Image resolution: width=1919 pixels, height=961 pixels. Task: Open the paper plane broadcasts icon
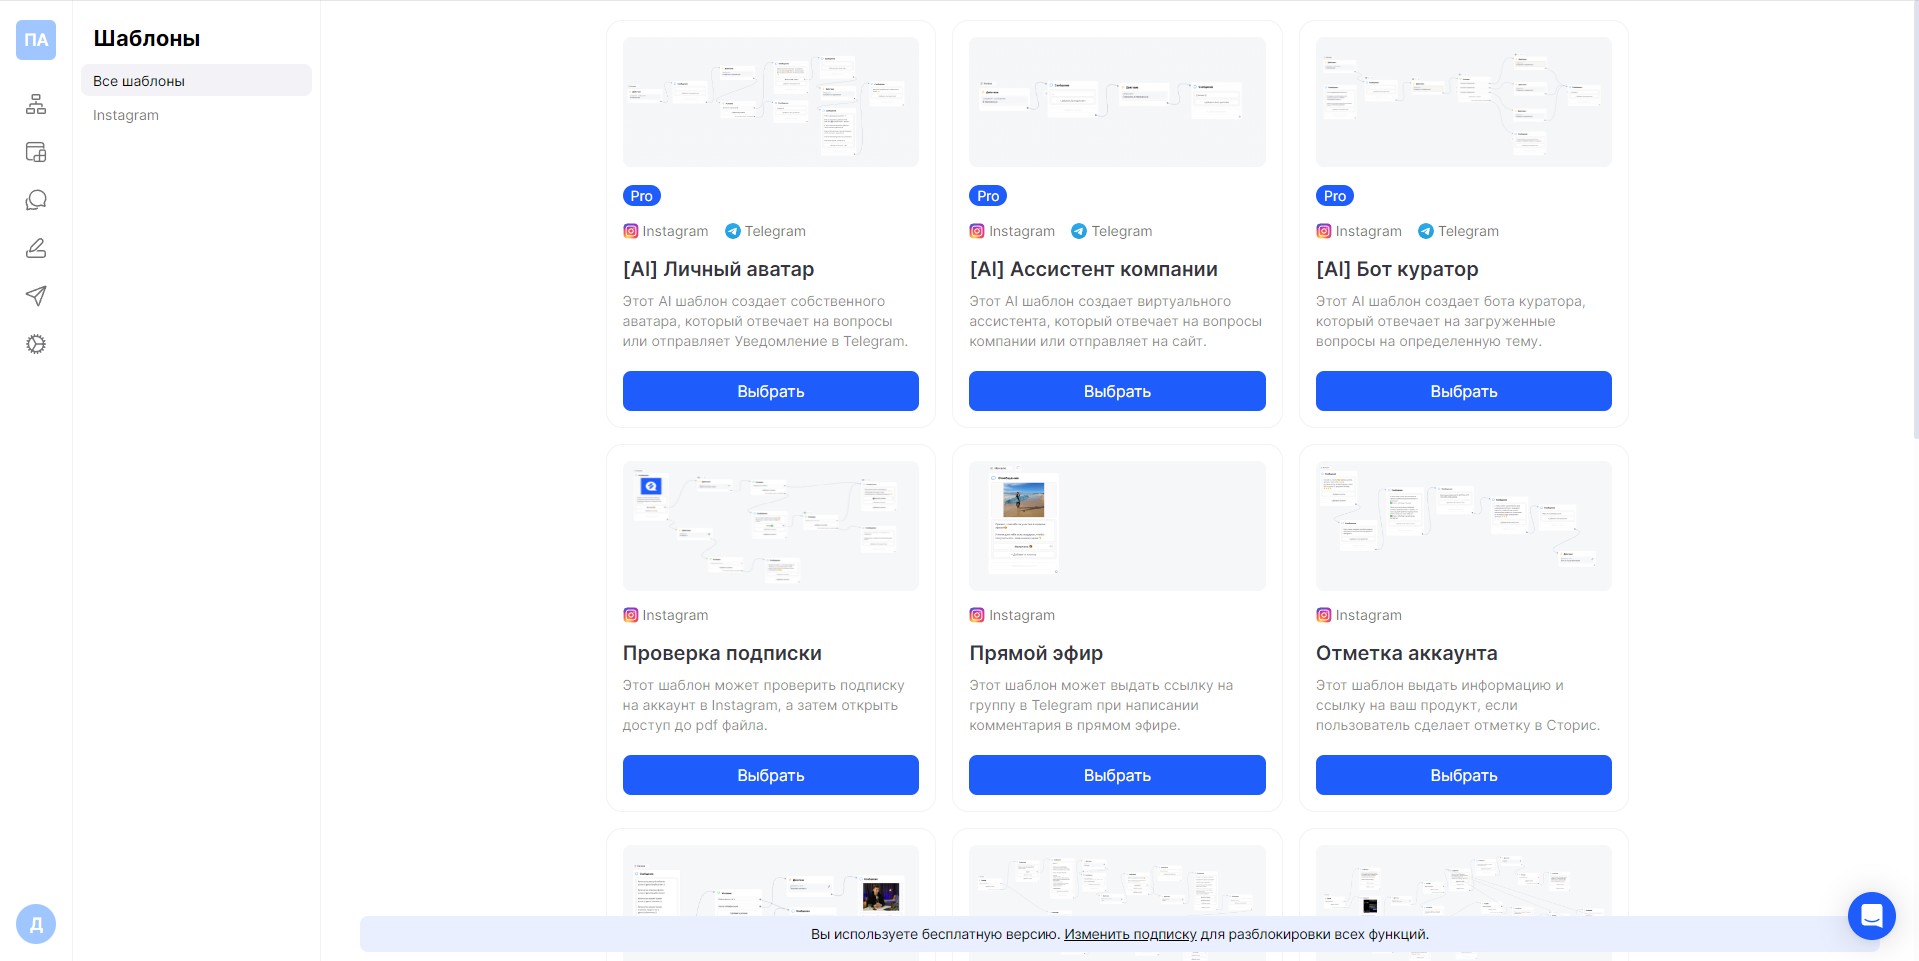tap(36, 296)
